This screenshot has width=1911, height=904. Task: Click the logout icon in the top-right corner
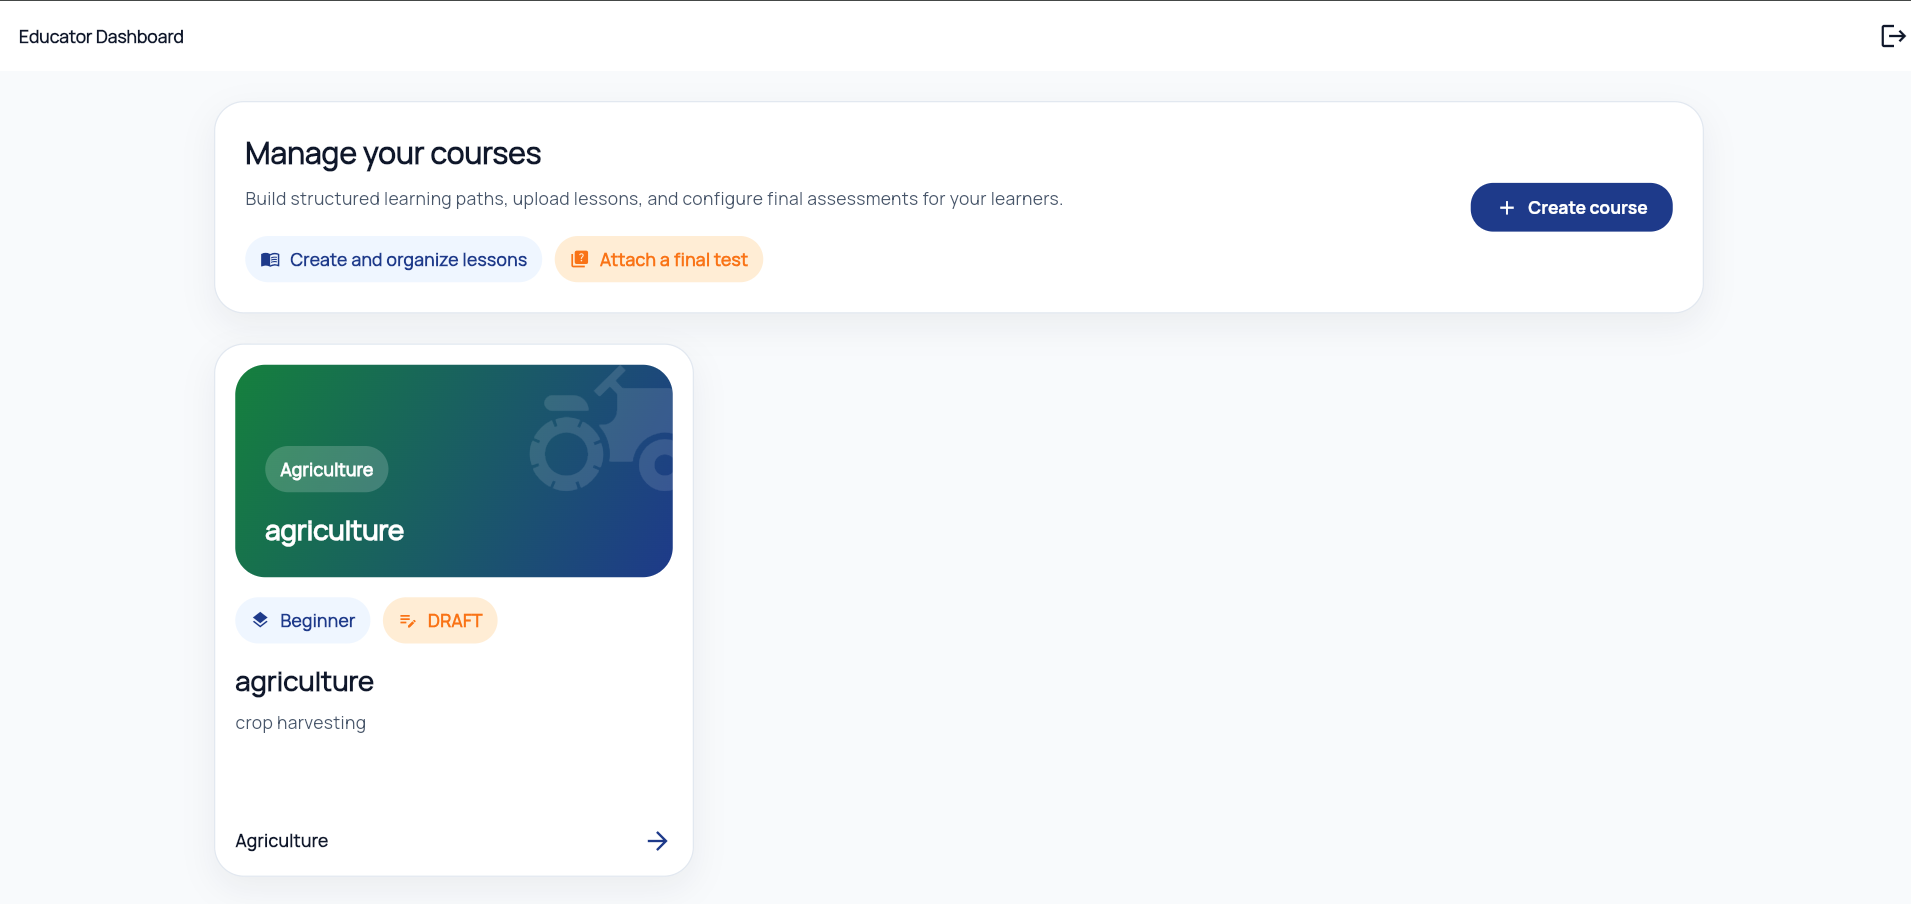click(1893, 35)
